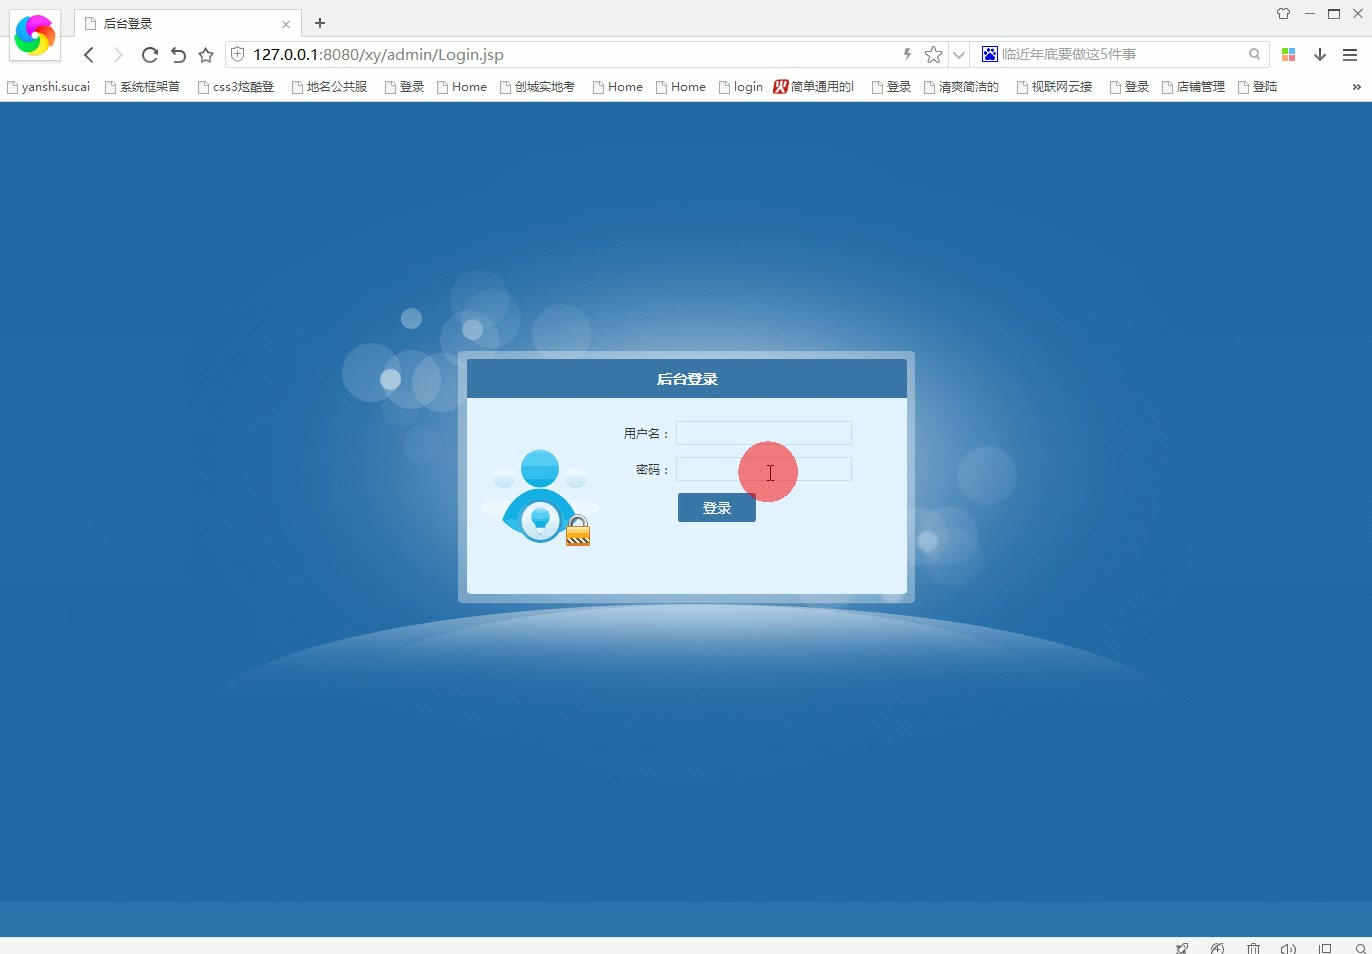Maximize the browser window
The width and height of the screenshot is (1372, 954).
(x=1334, y=14)
